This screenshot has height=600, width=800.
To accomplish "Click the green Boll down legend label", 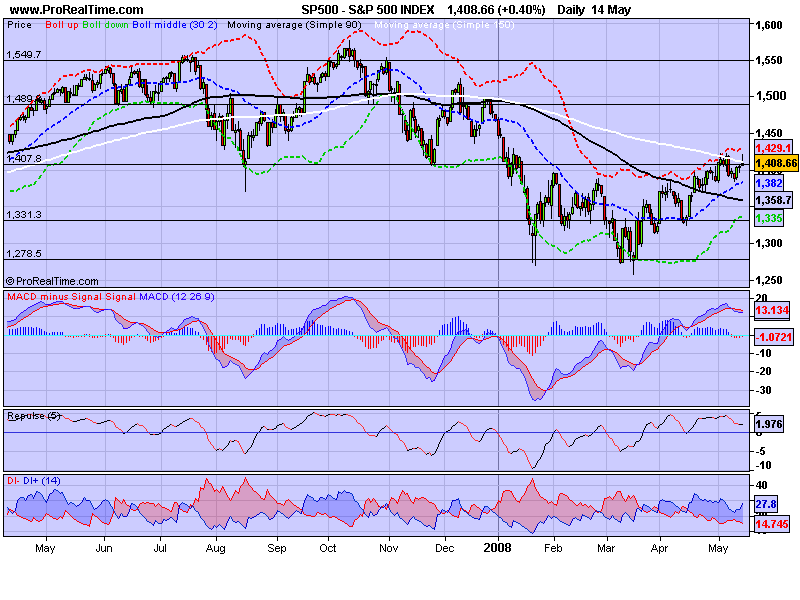I will [106, 24].
